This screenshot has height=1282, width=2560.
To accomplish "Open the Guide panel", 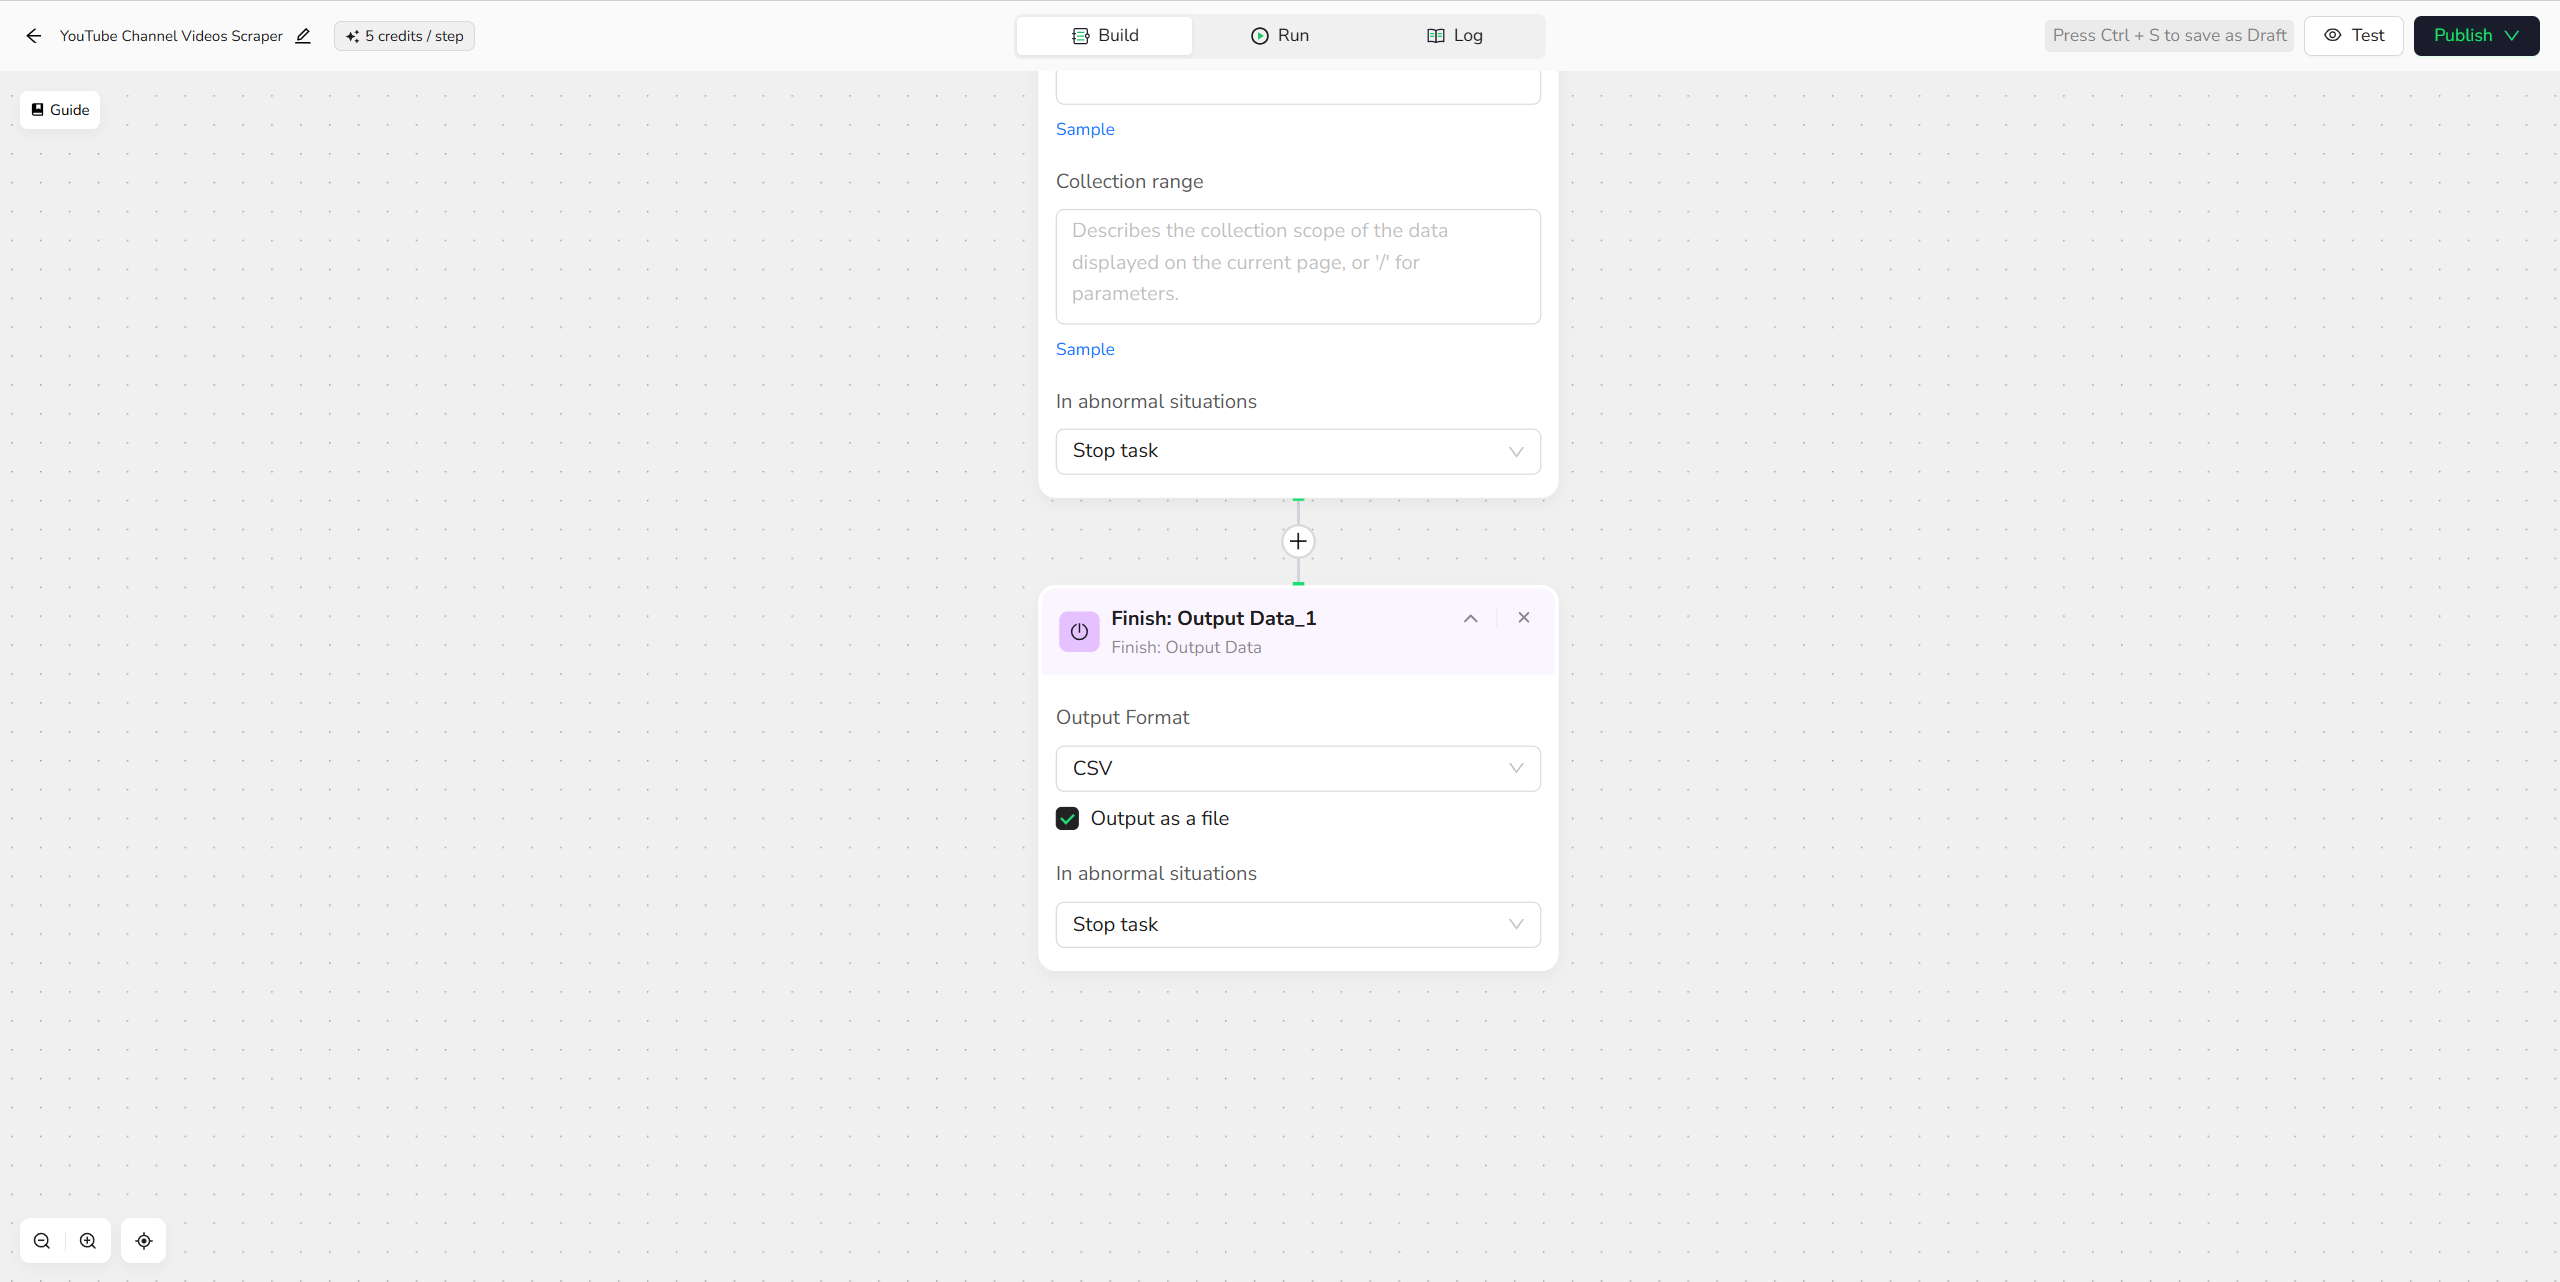I will (x=60, y=110).
